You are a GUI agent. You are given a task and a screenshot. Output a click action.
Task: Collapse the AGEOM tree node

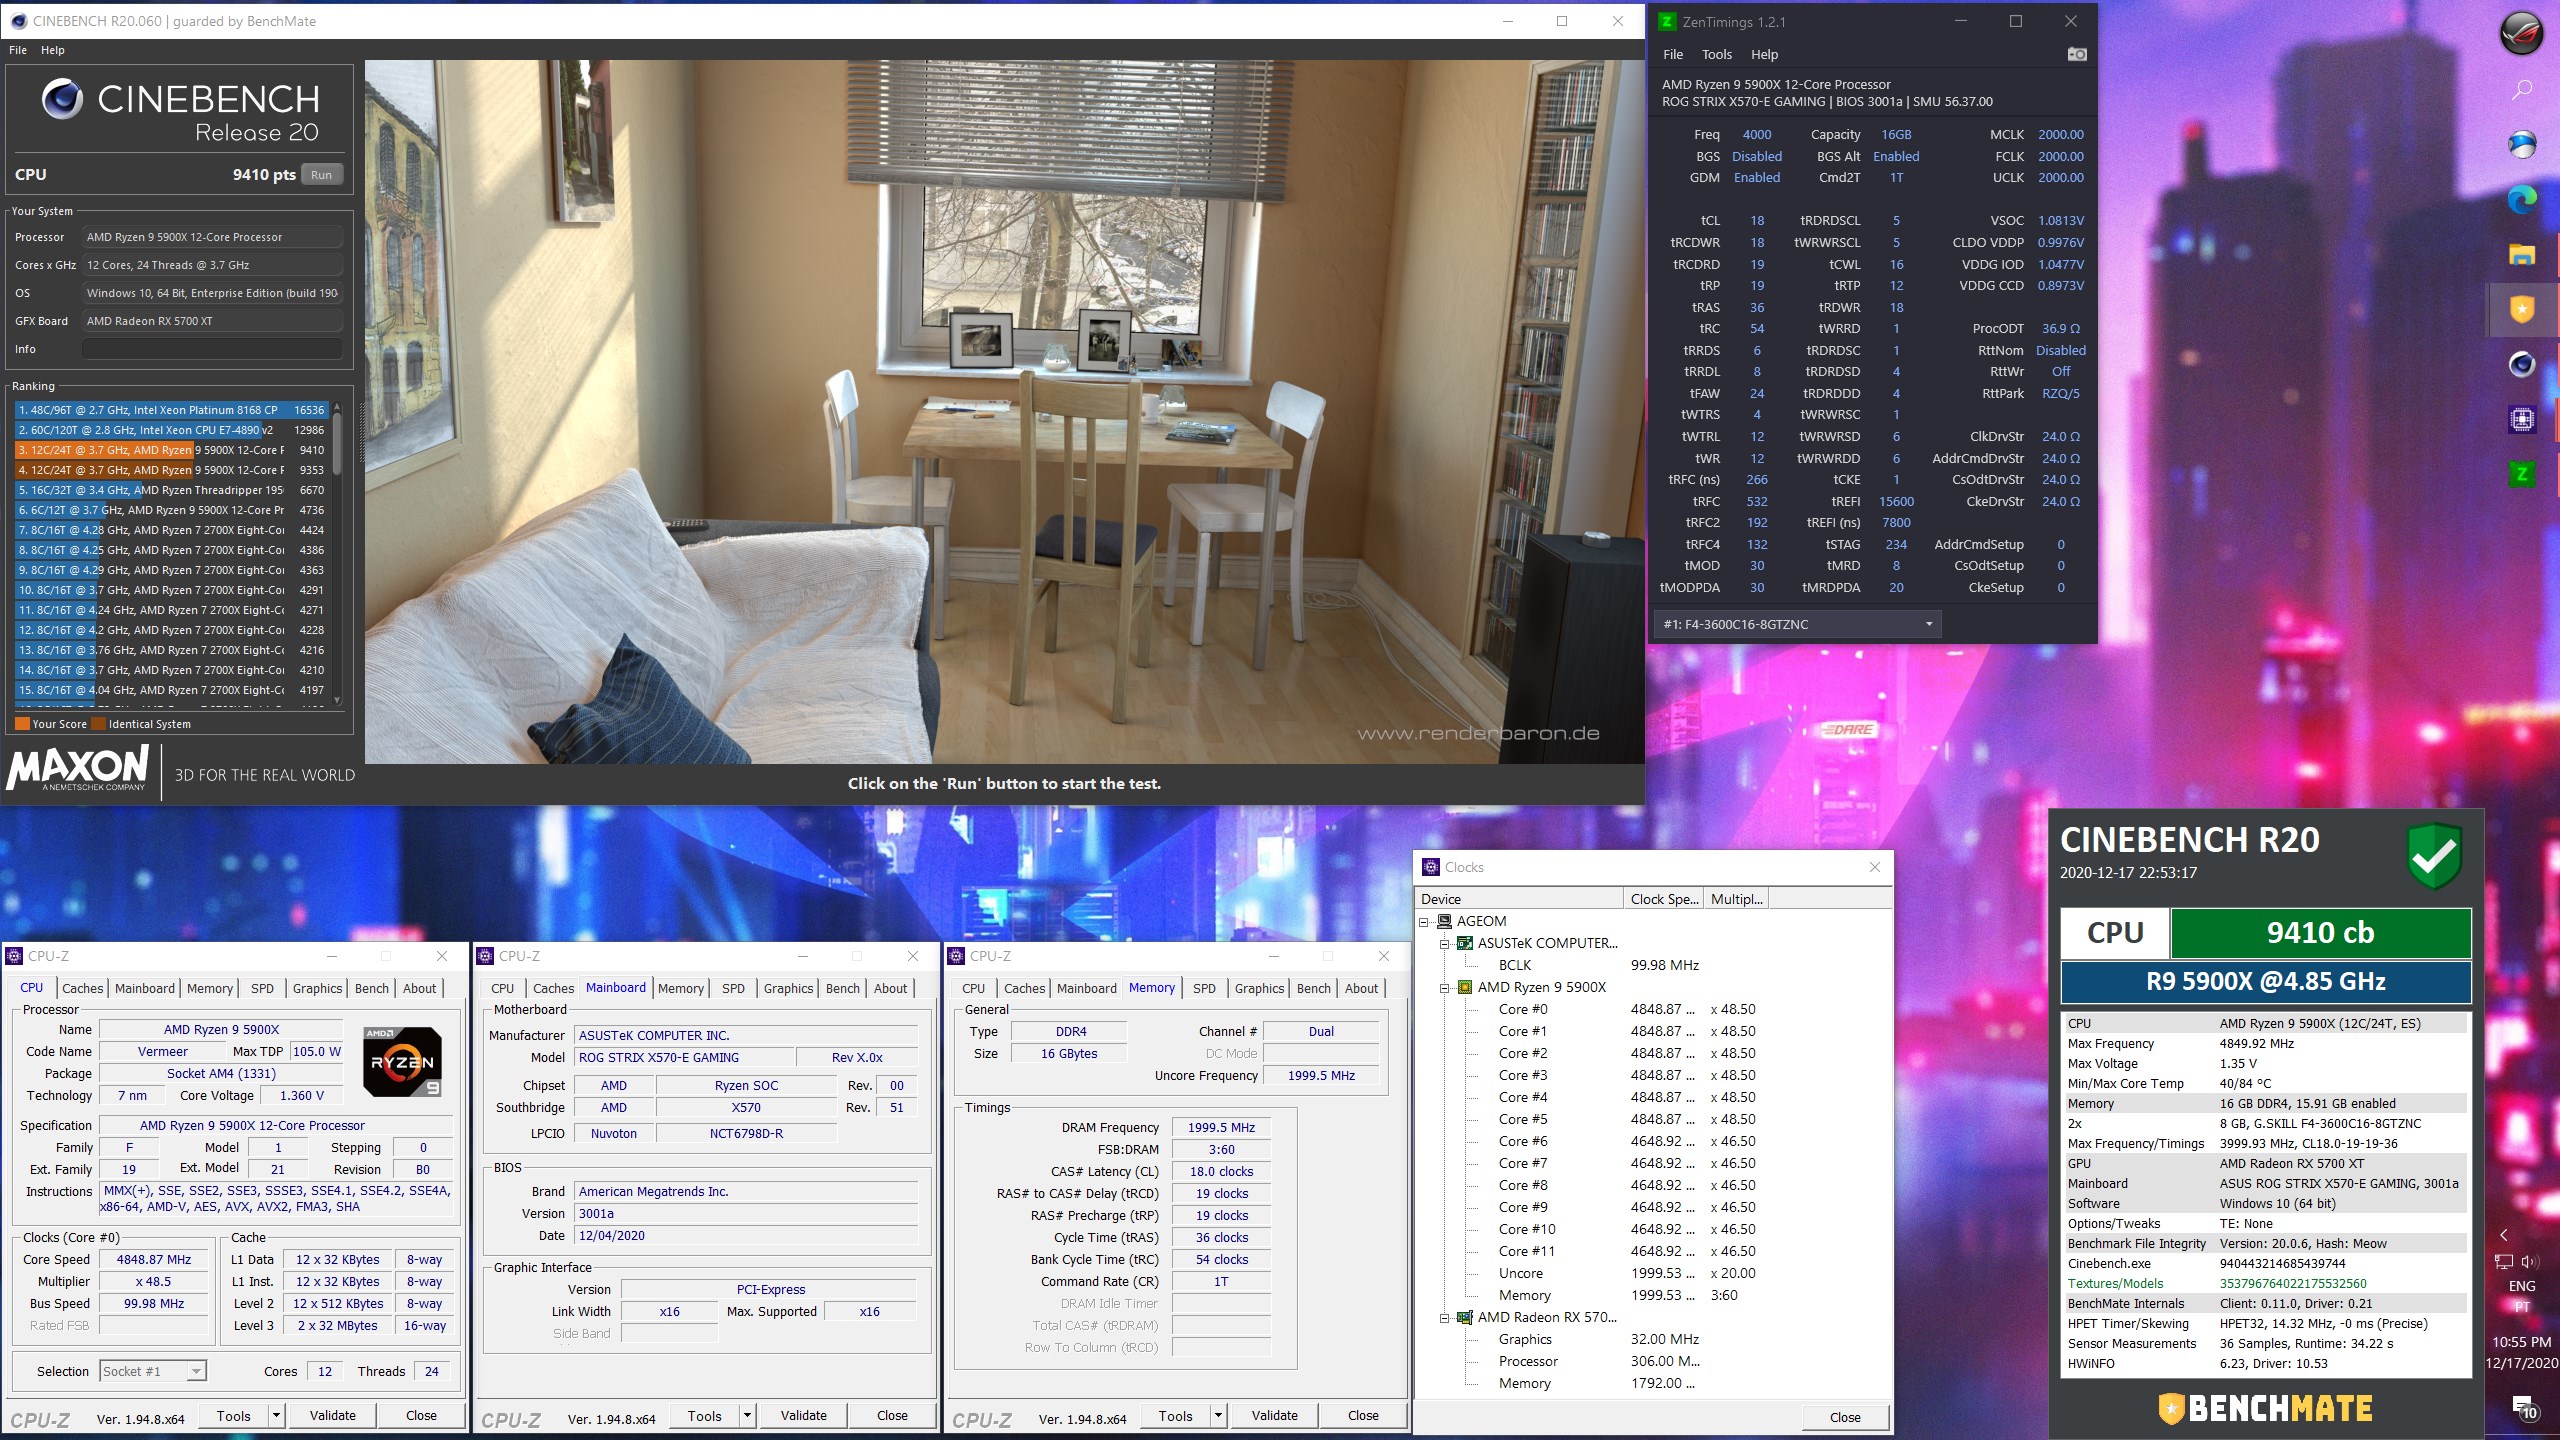(1425, 921)
